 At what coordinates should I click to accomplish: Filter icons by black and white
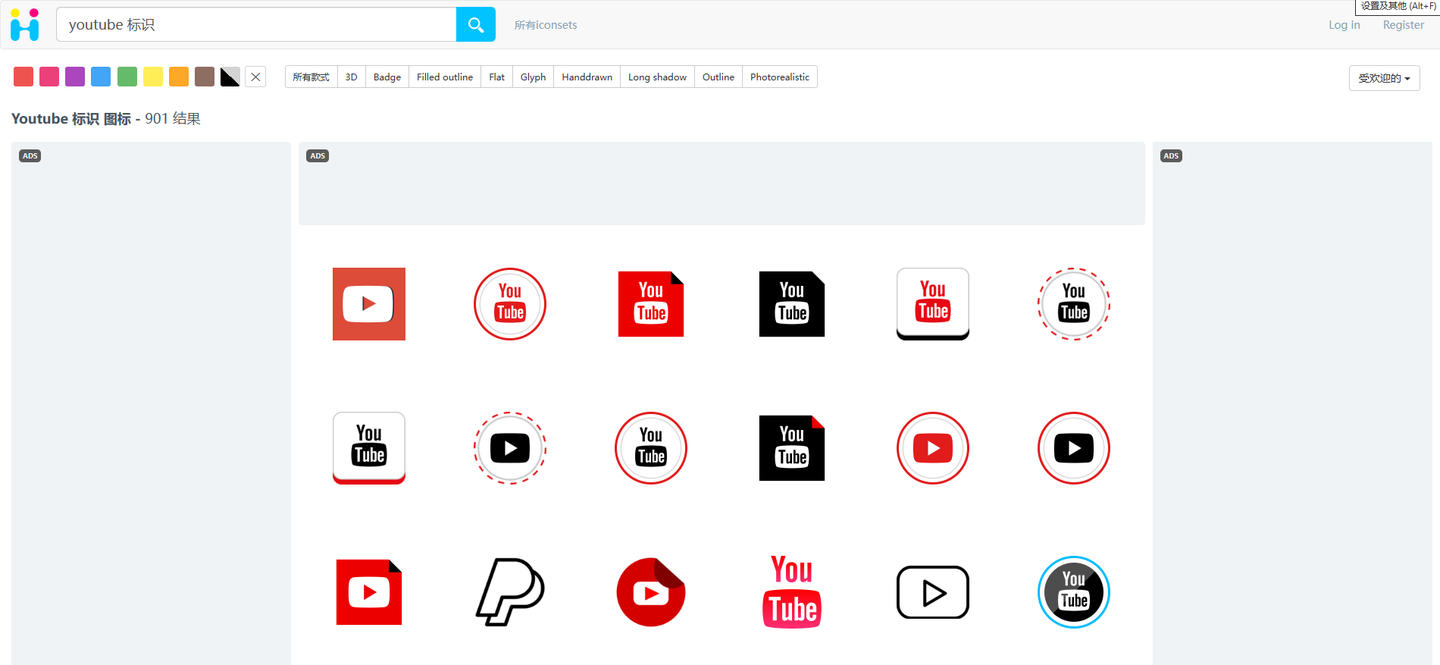(230, 77)
